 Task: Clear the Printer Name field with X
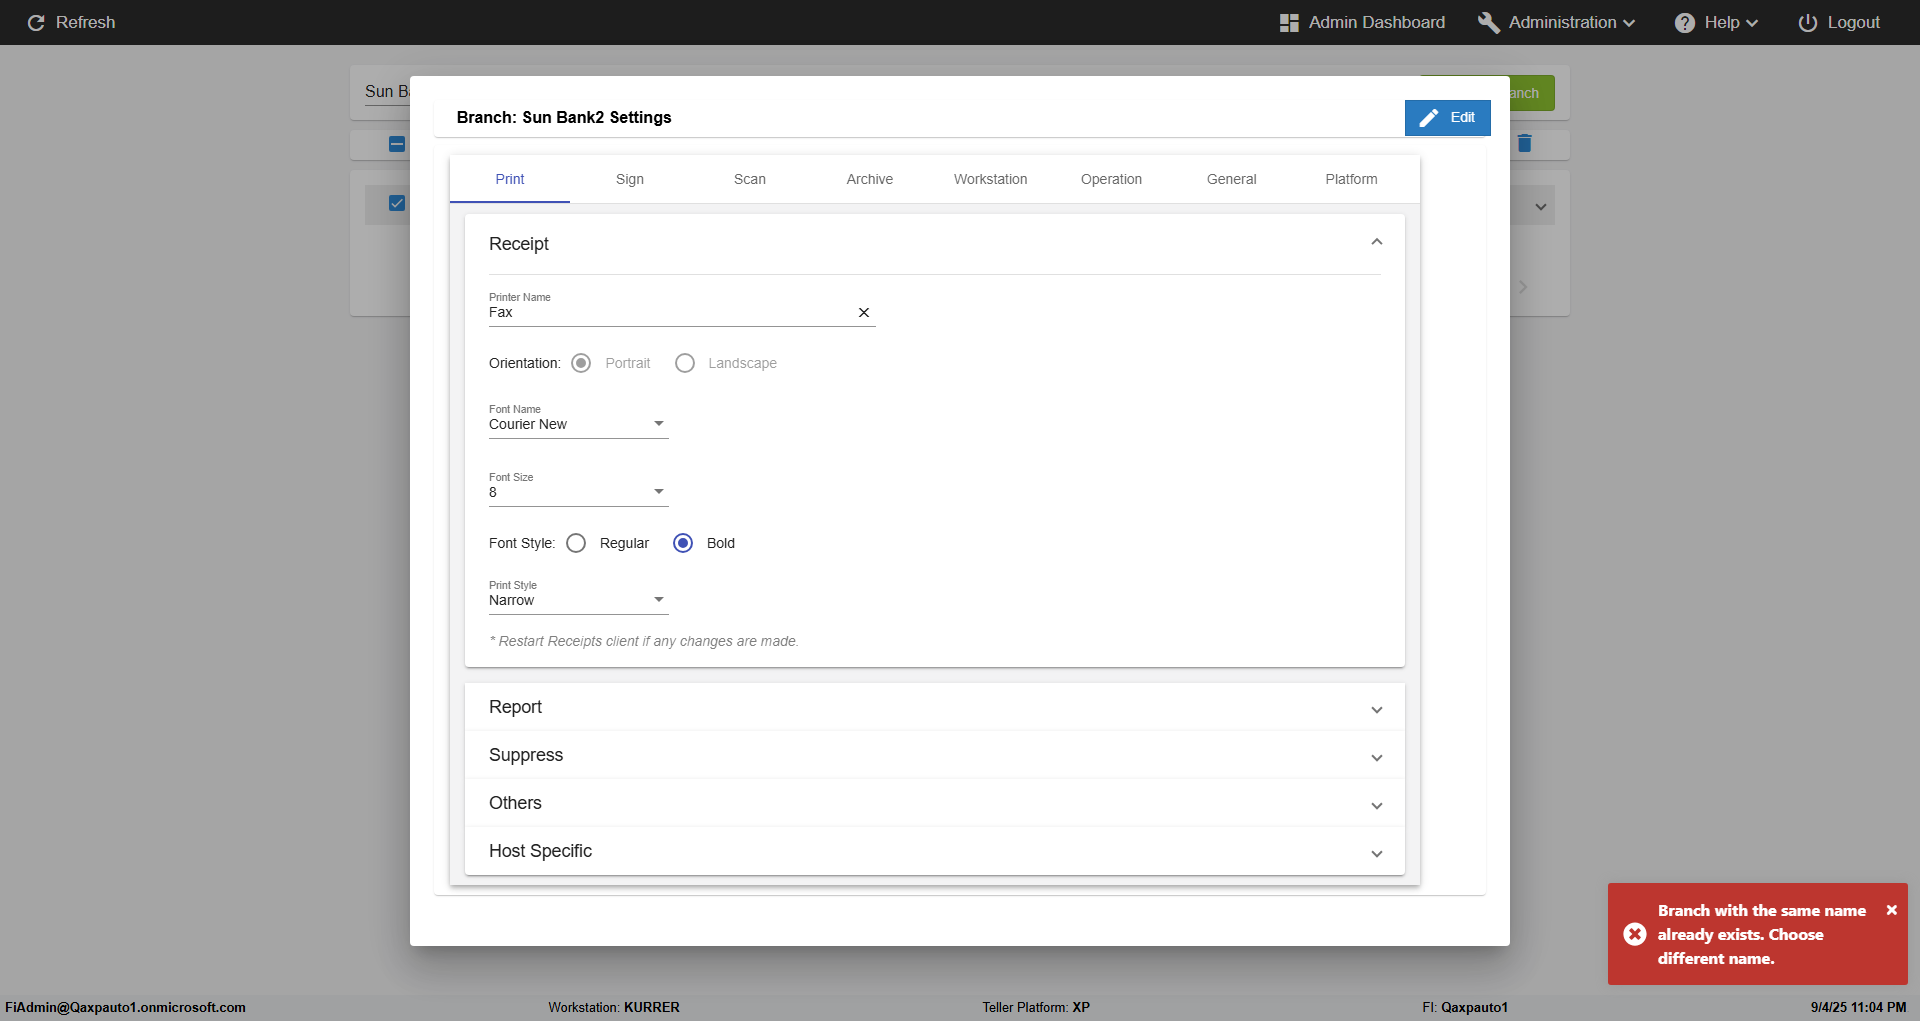pos(864,313)
